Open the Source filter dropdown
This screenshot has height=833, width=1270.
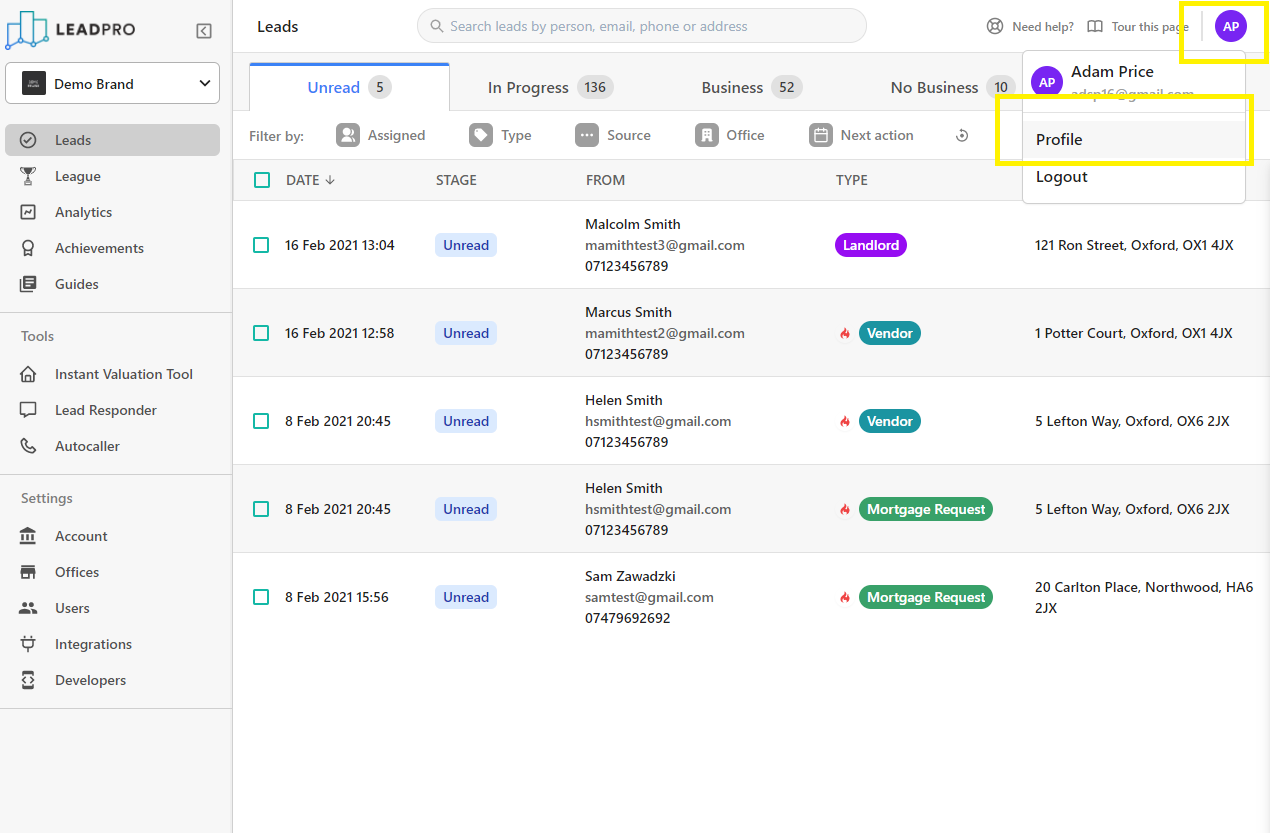613,135
